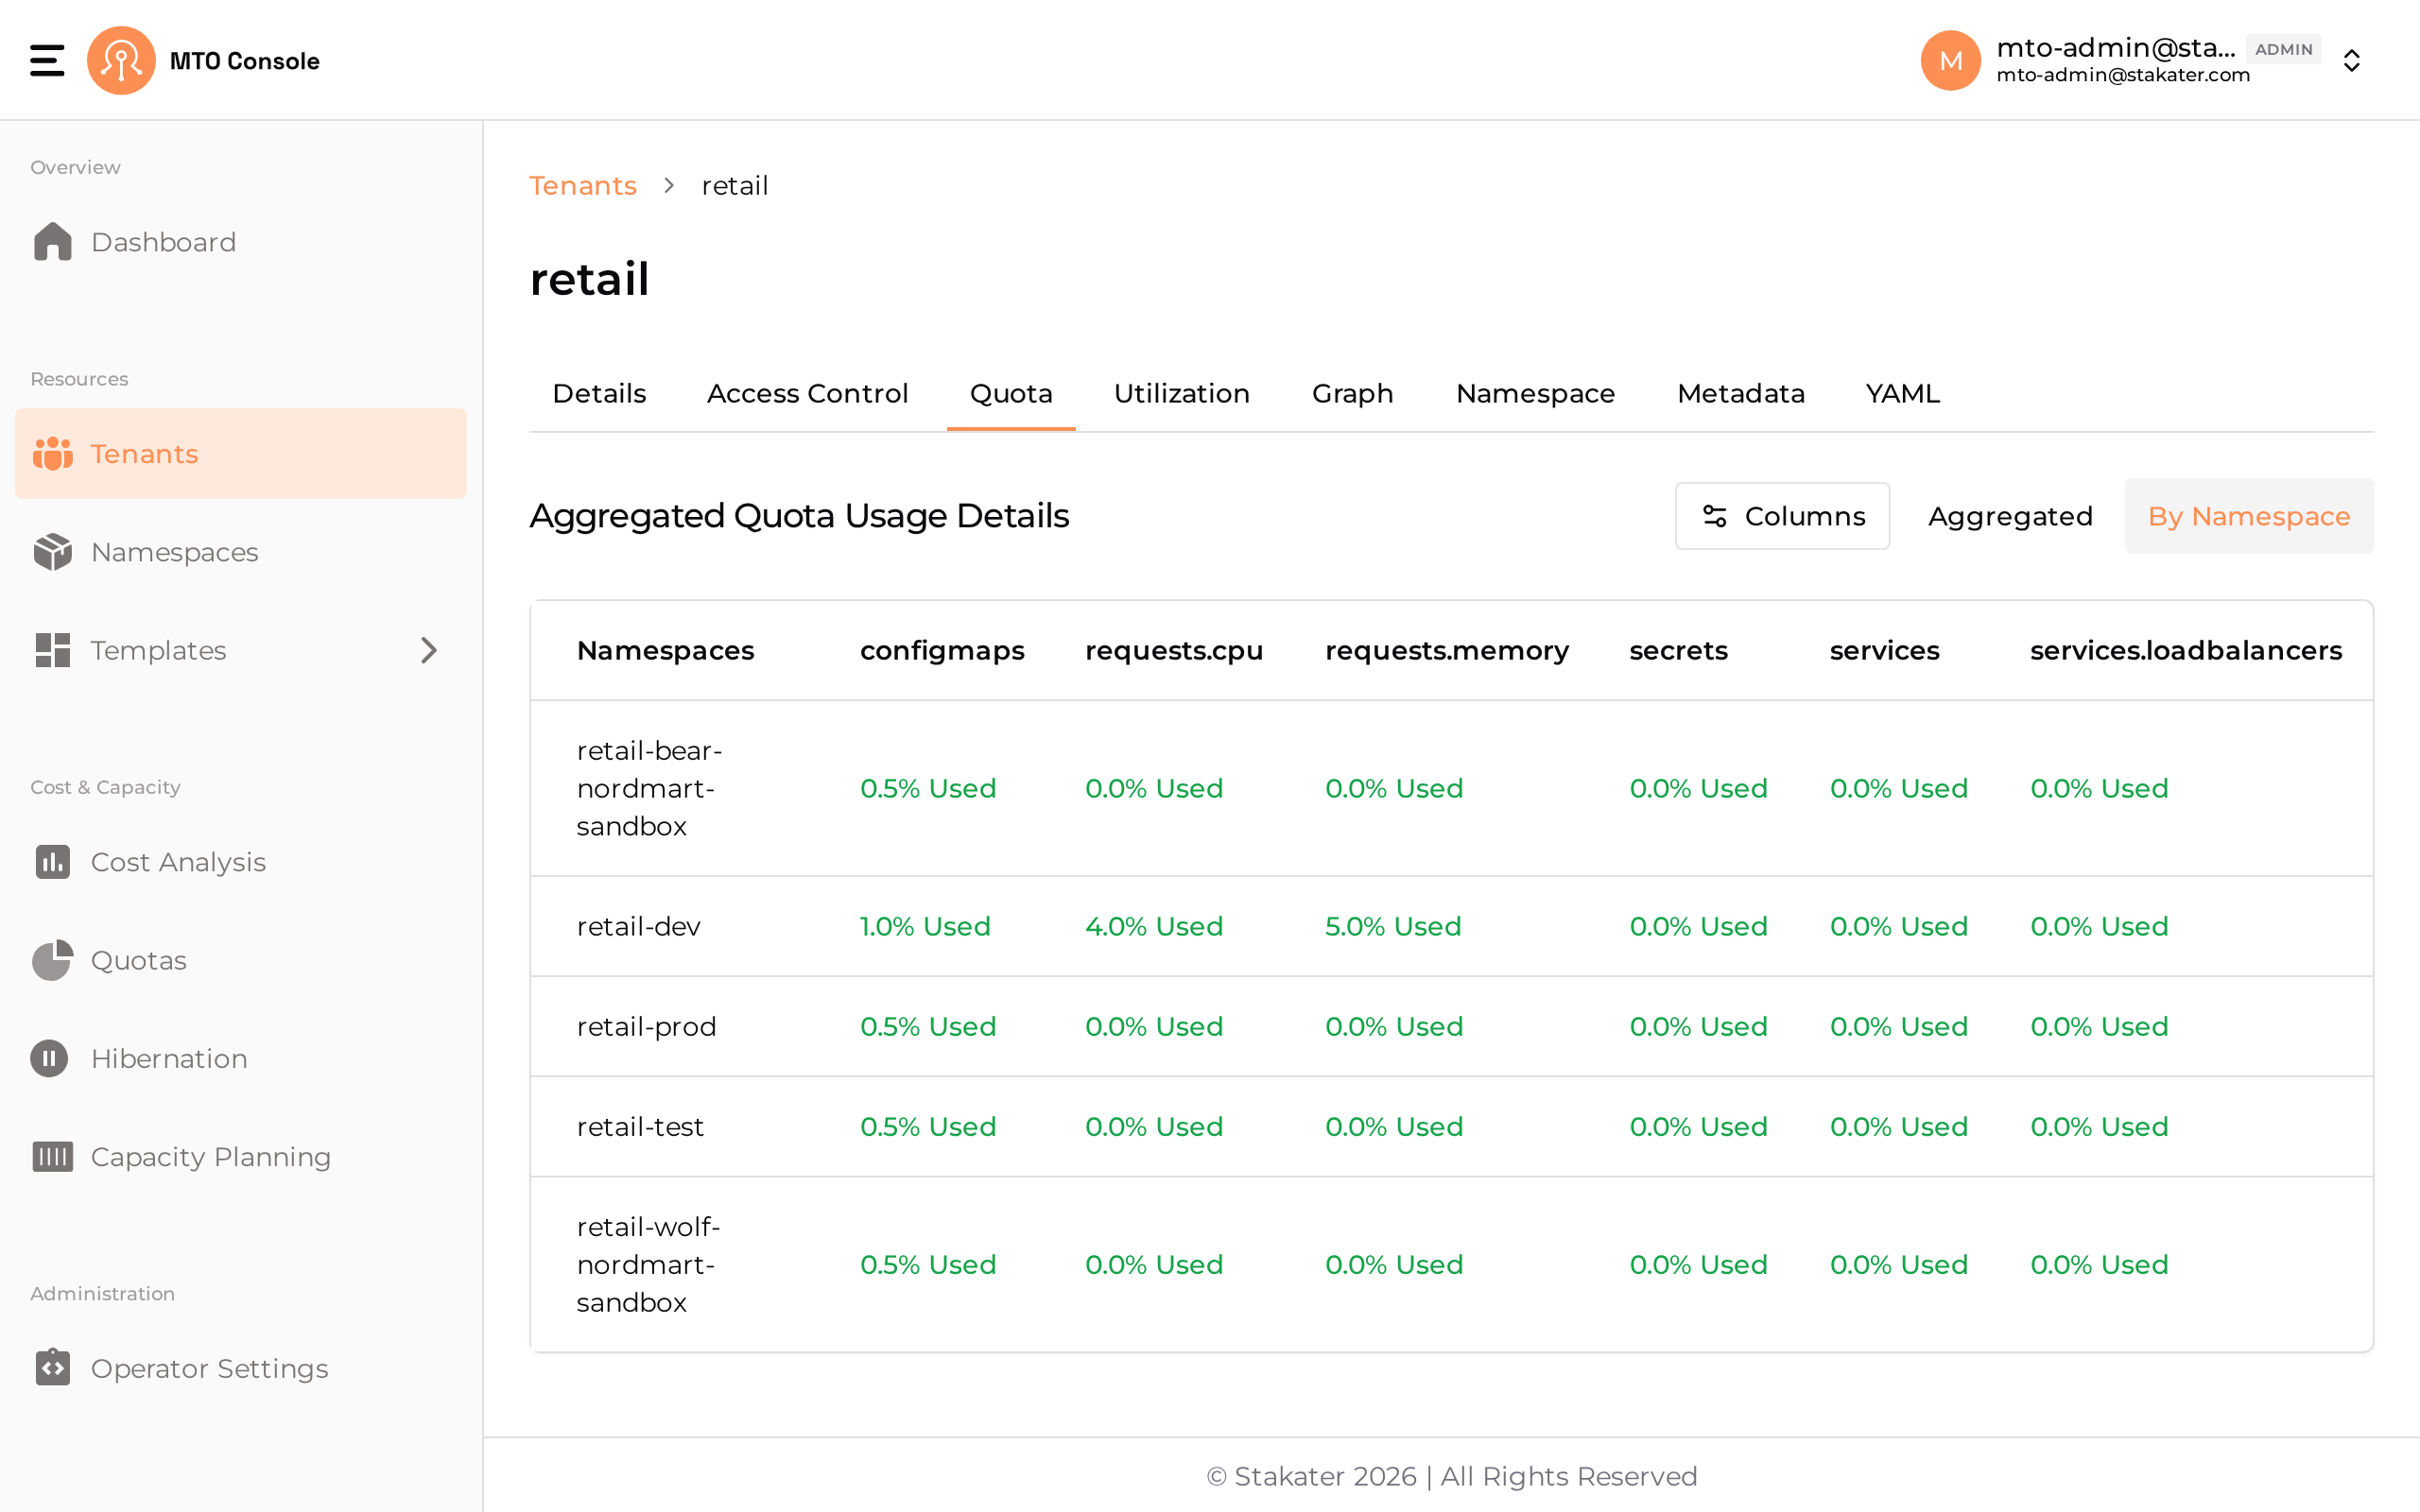
Task: Open Dashboard via the home icon
Action: 52,242
